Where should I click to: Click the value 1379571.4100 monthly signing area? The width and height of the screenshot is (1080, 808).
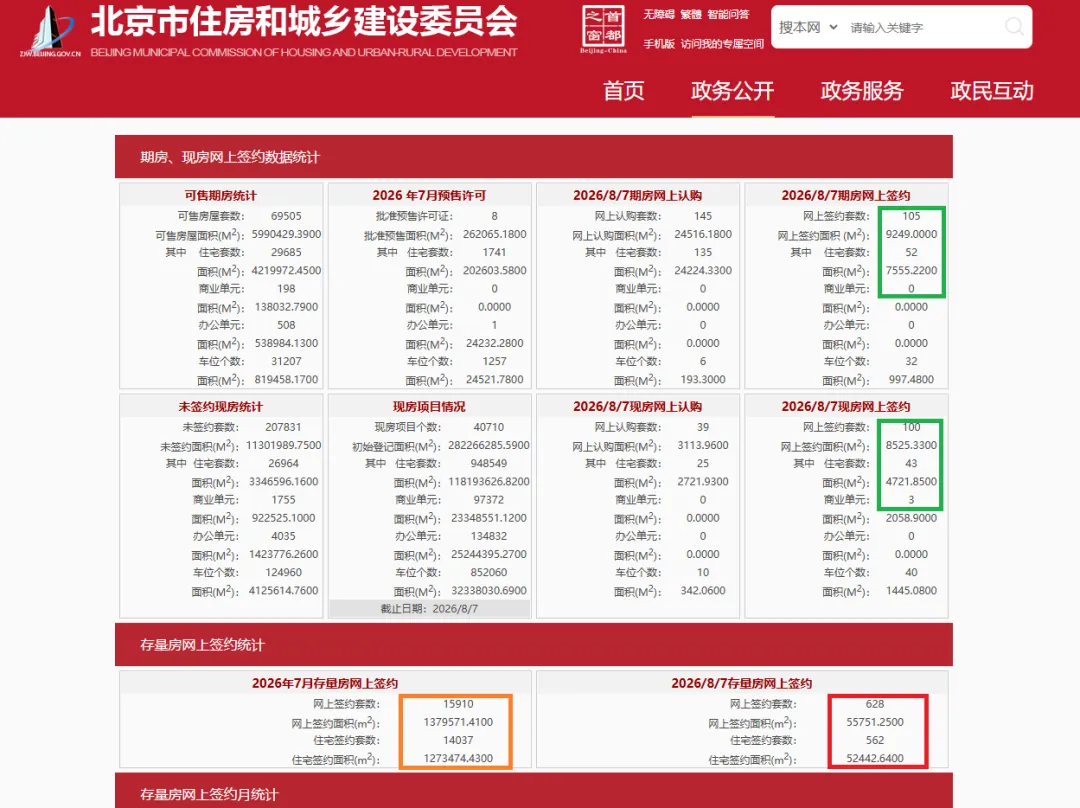tap(458, 722)
